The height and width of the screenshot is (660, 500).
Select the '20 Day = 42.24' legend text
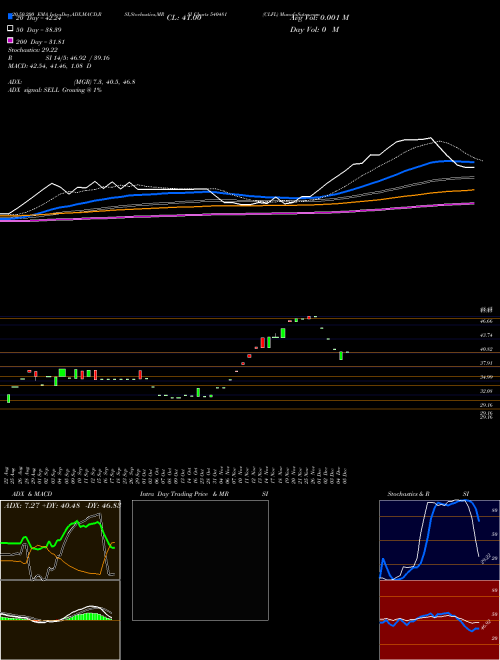pos(39,18)
